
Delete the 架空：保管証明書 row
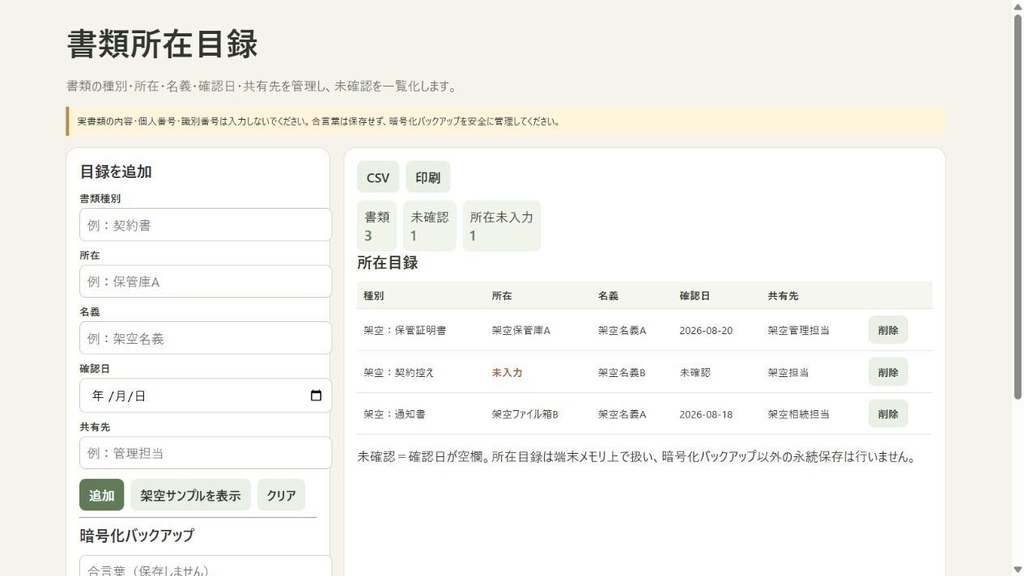point(888,330)
